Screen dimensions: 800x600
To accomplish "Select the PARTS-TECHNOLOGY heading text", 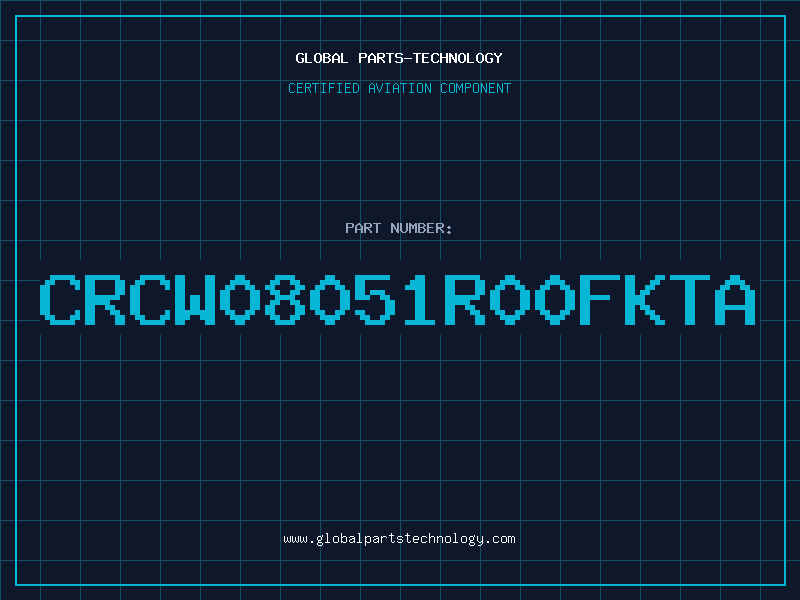I will click(x=430, y=58).
